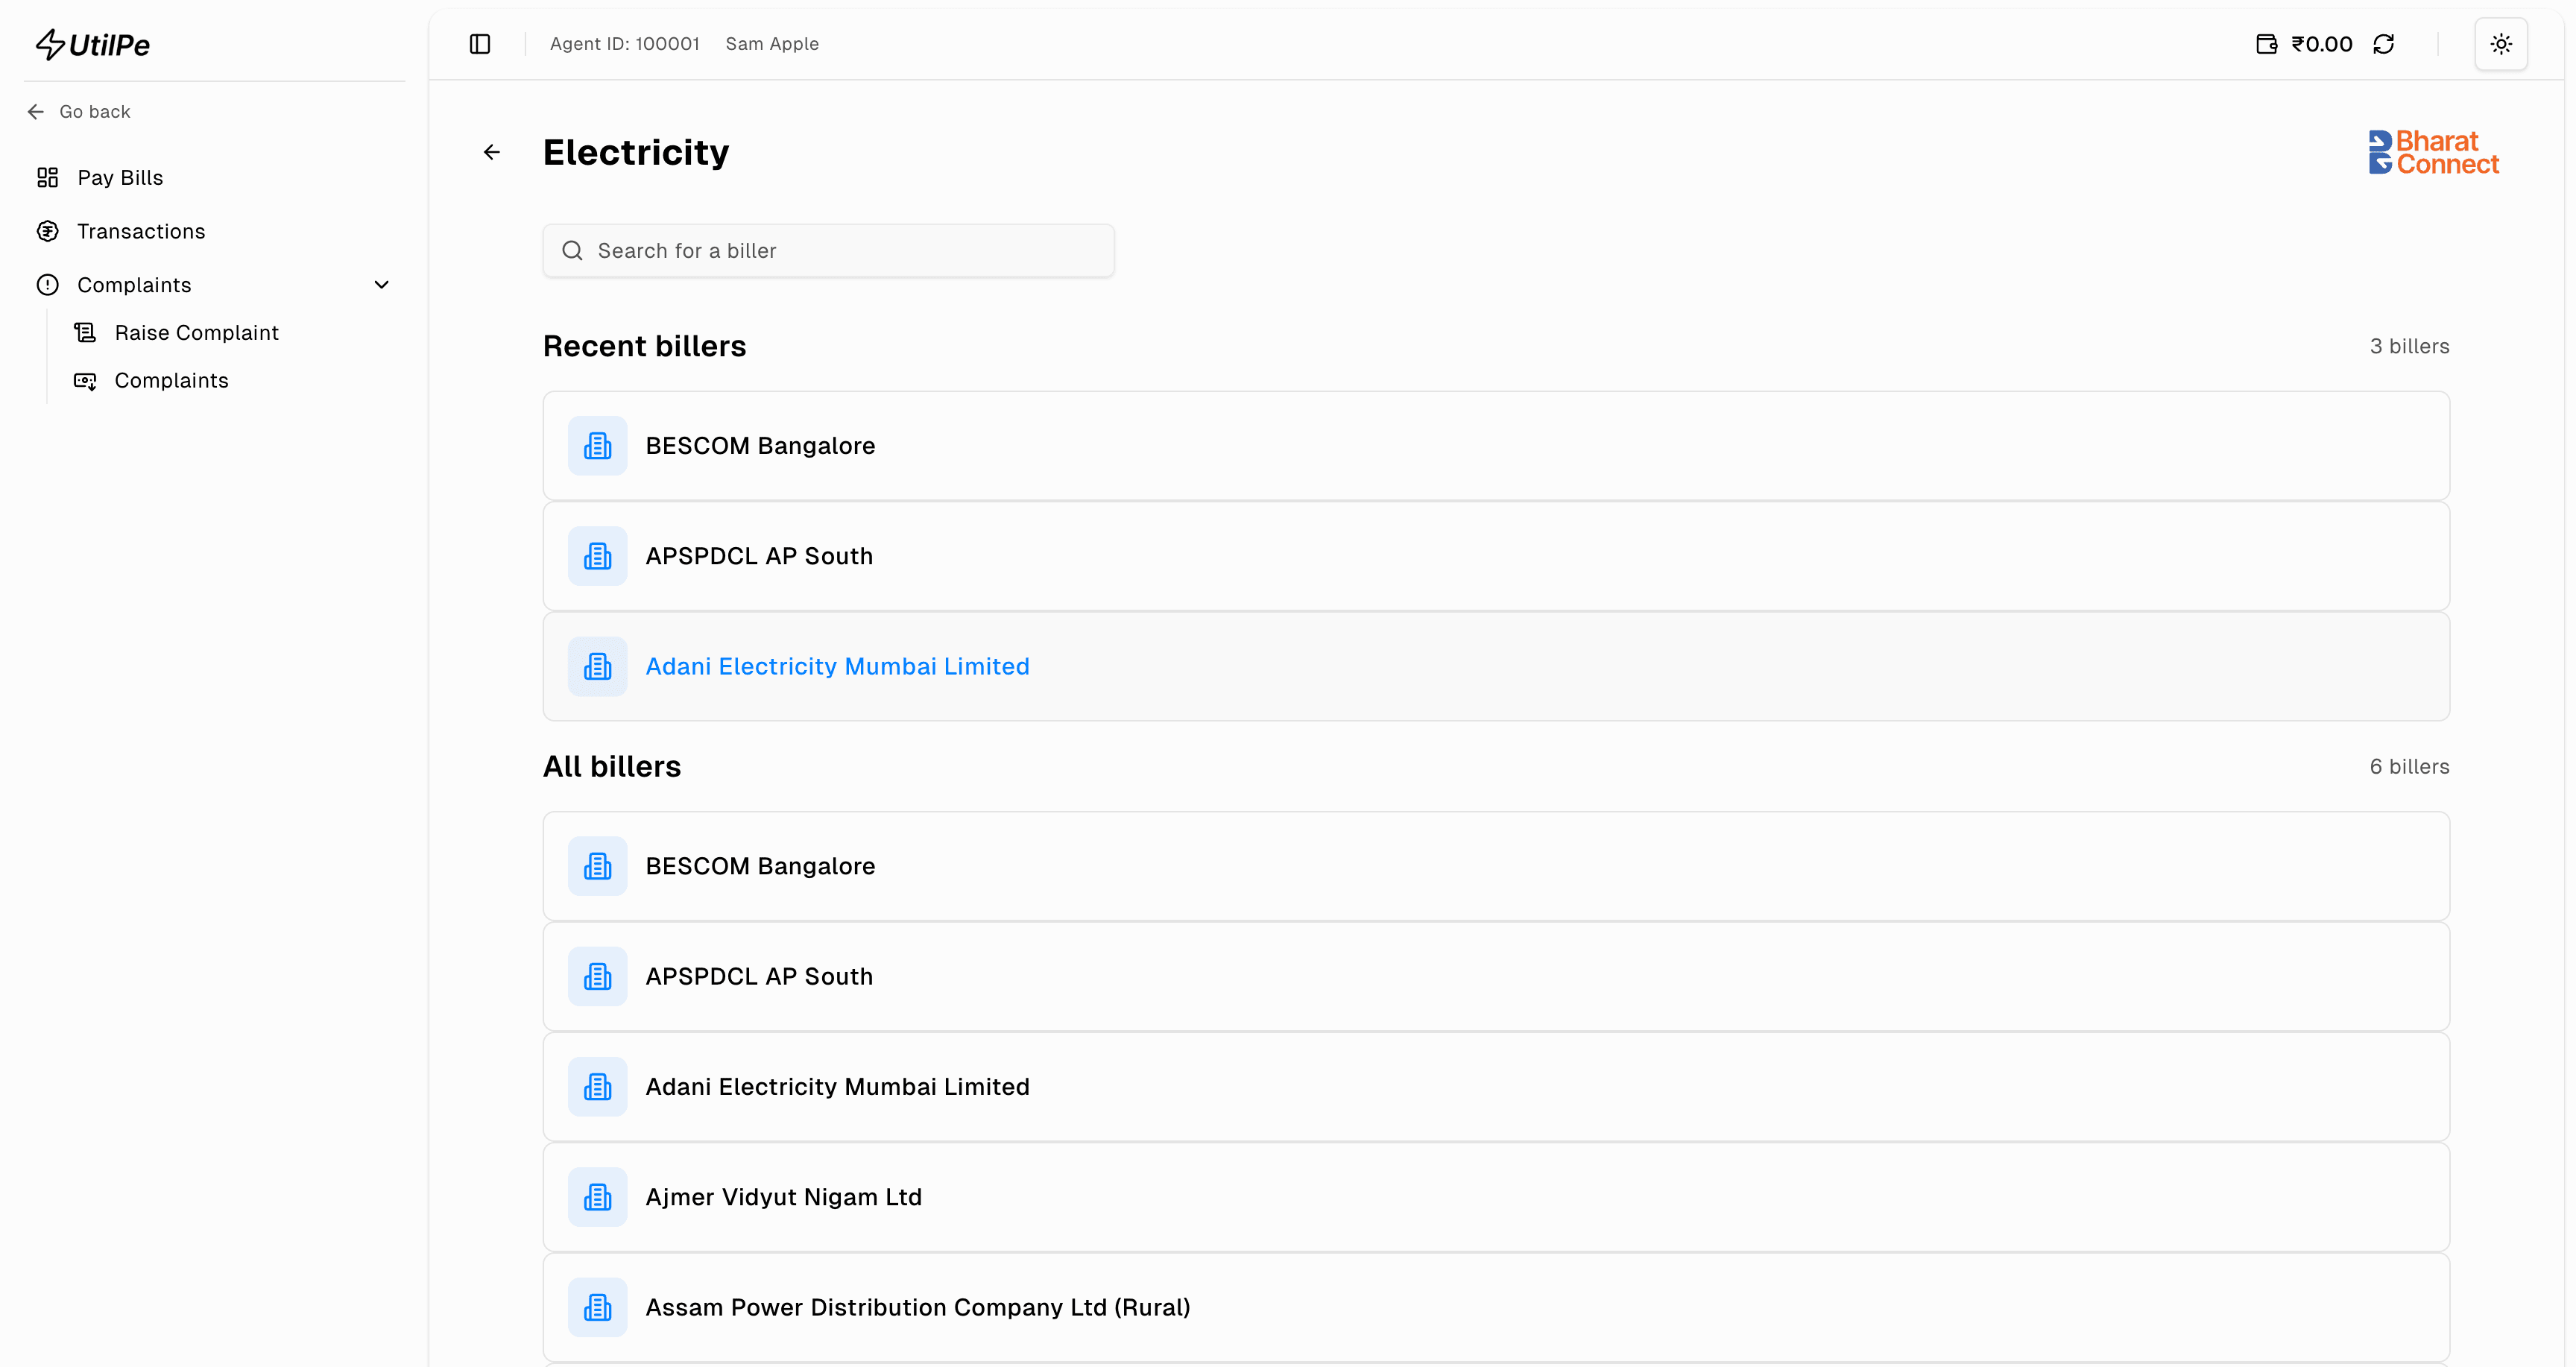This screenshot has height=1367, width=2576.
Task: Click the Transactions sidebar icon
Action: pos(47,231)
